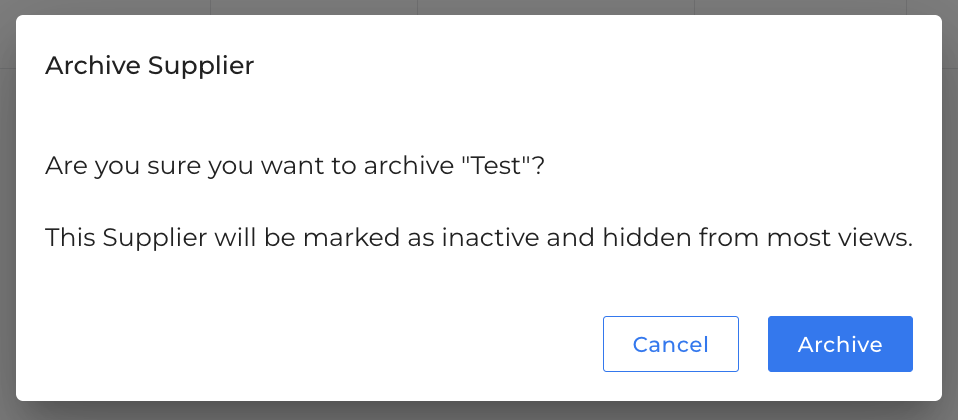Click the "Archive Supplier" dialog title
The image size is (958, 420).
[150, 65]
